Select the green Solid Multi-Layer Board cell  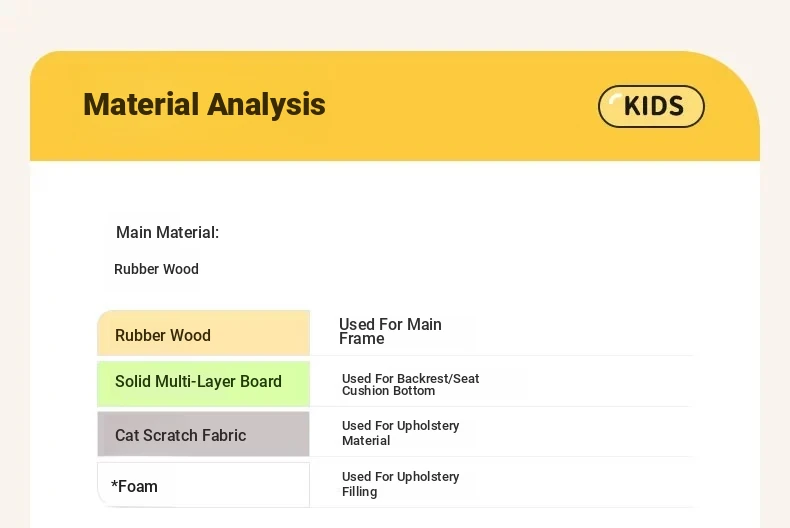(203, 382)
